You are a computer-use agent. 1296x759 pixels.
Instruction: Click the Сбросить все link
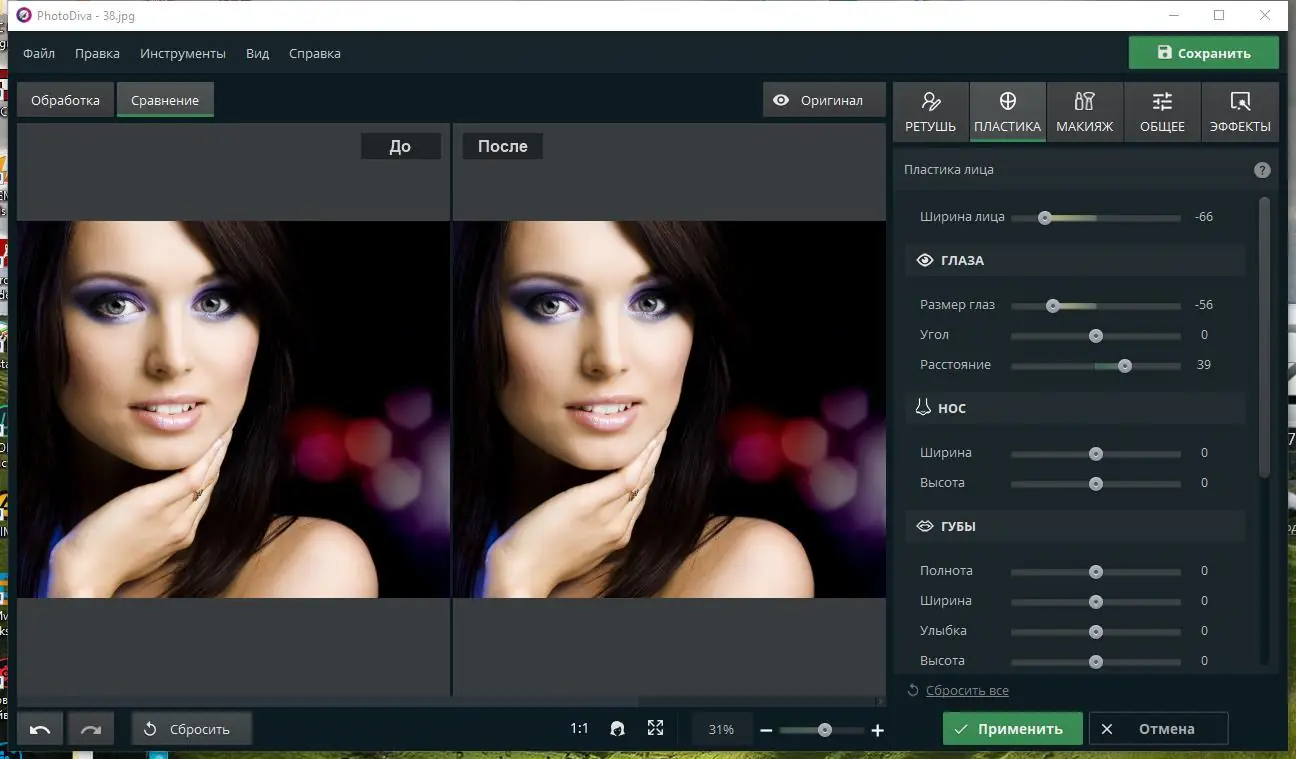point(966,690)
